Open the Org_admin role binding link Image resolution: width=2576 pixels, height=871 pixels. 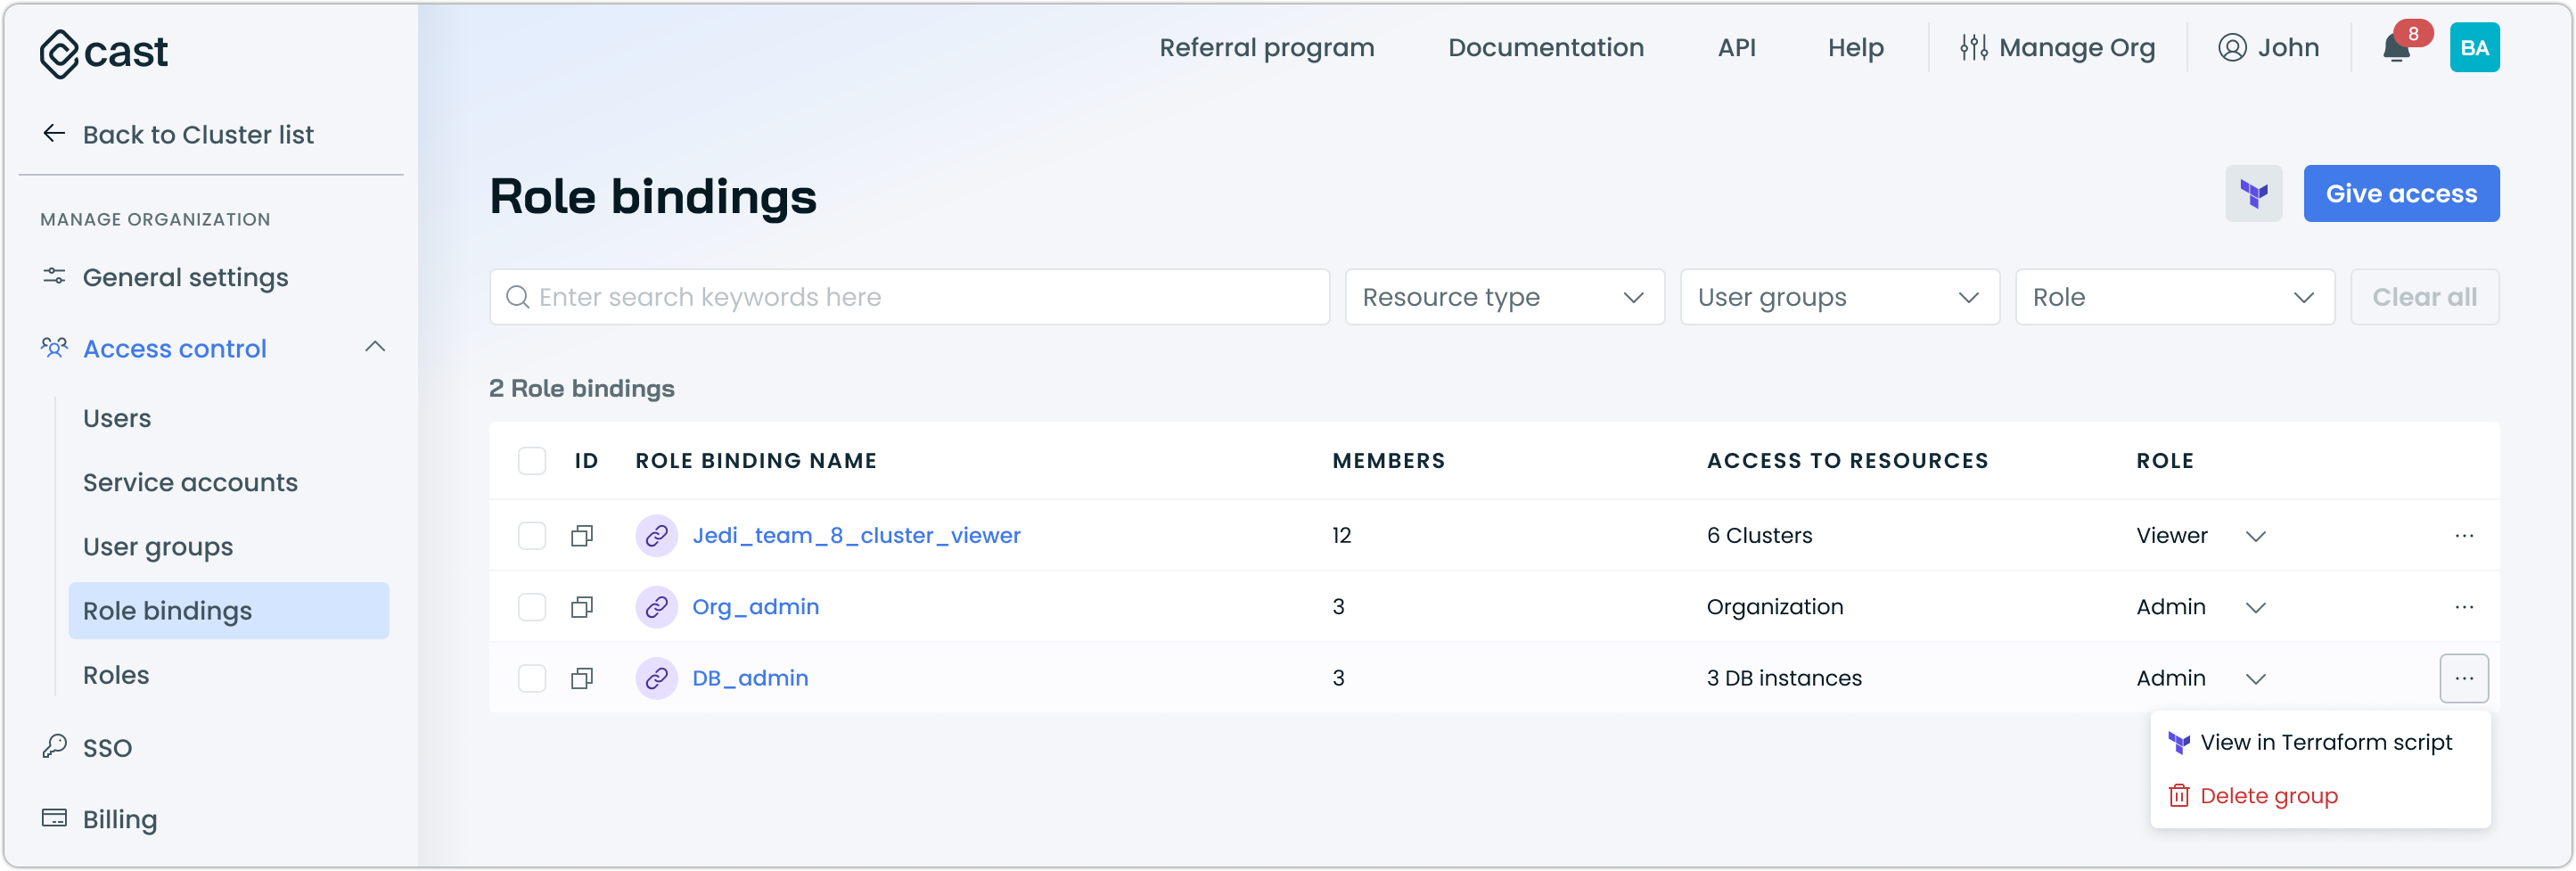755,607
